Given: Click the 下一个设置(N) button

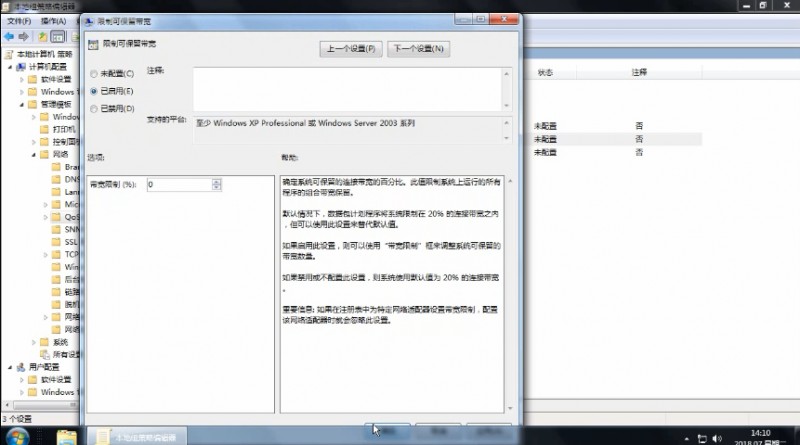Looking at the screenshot, I should (418, 49).
